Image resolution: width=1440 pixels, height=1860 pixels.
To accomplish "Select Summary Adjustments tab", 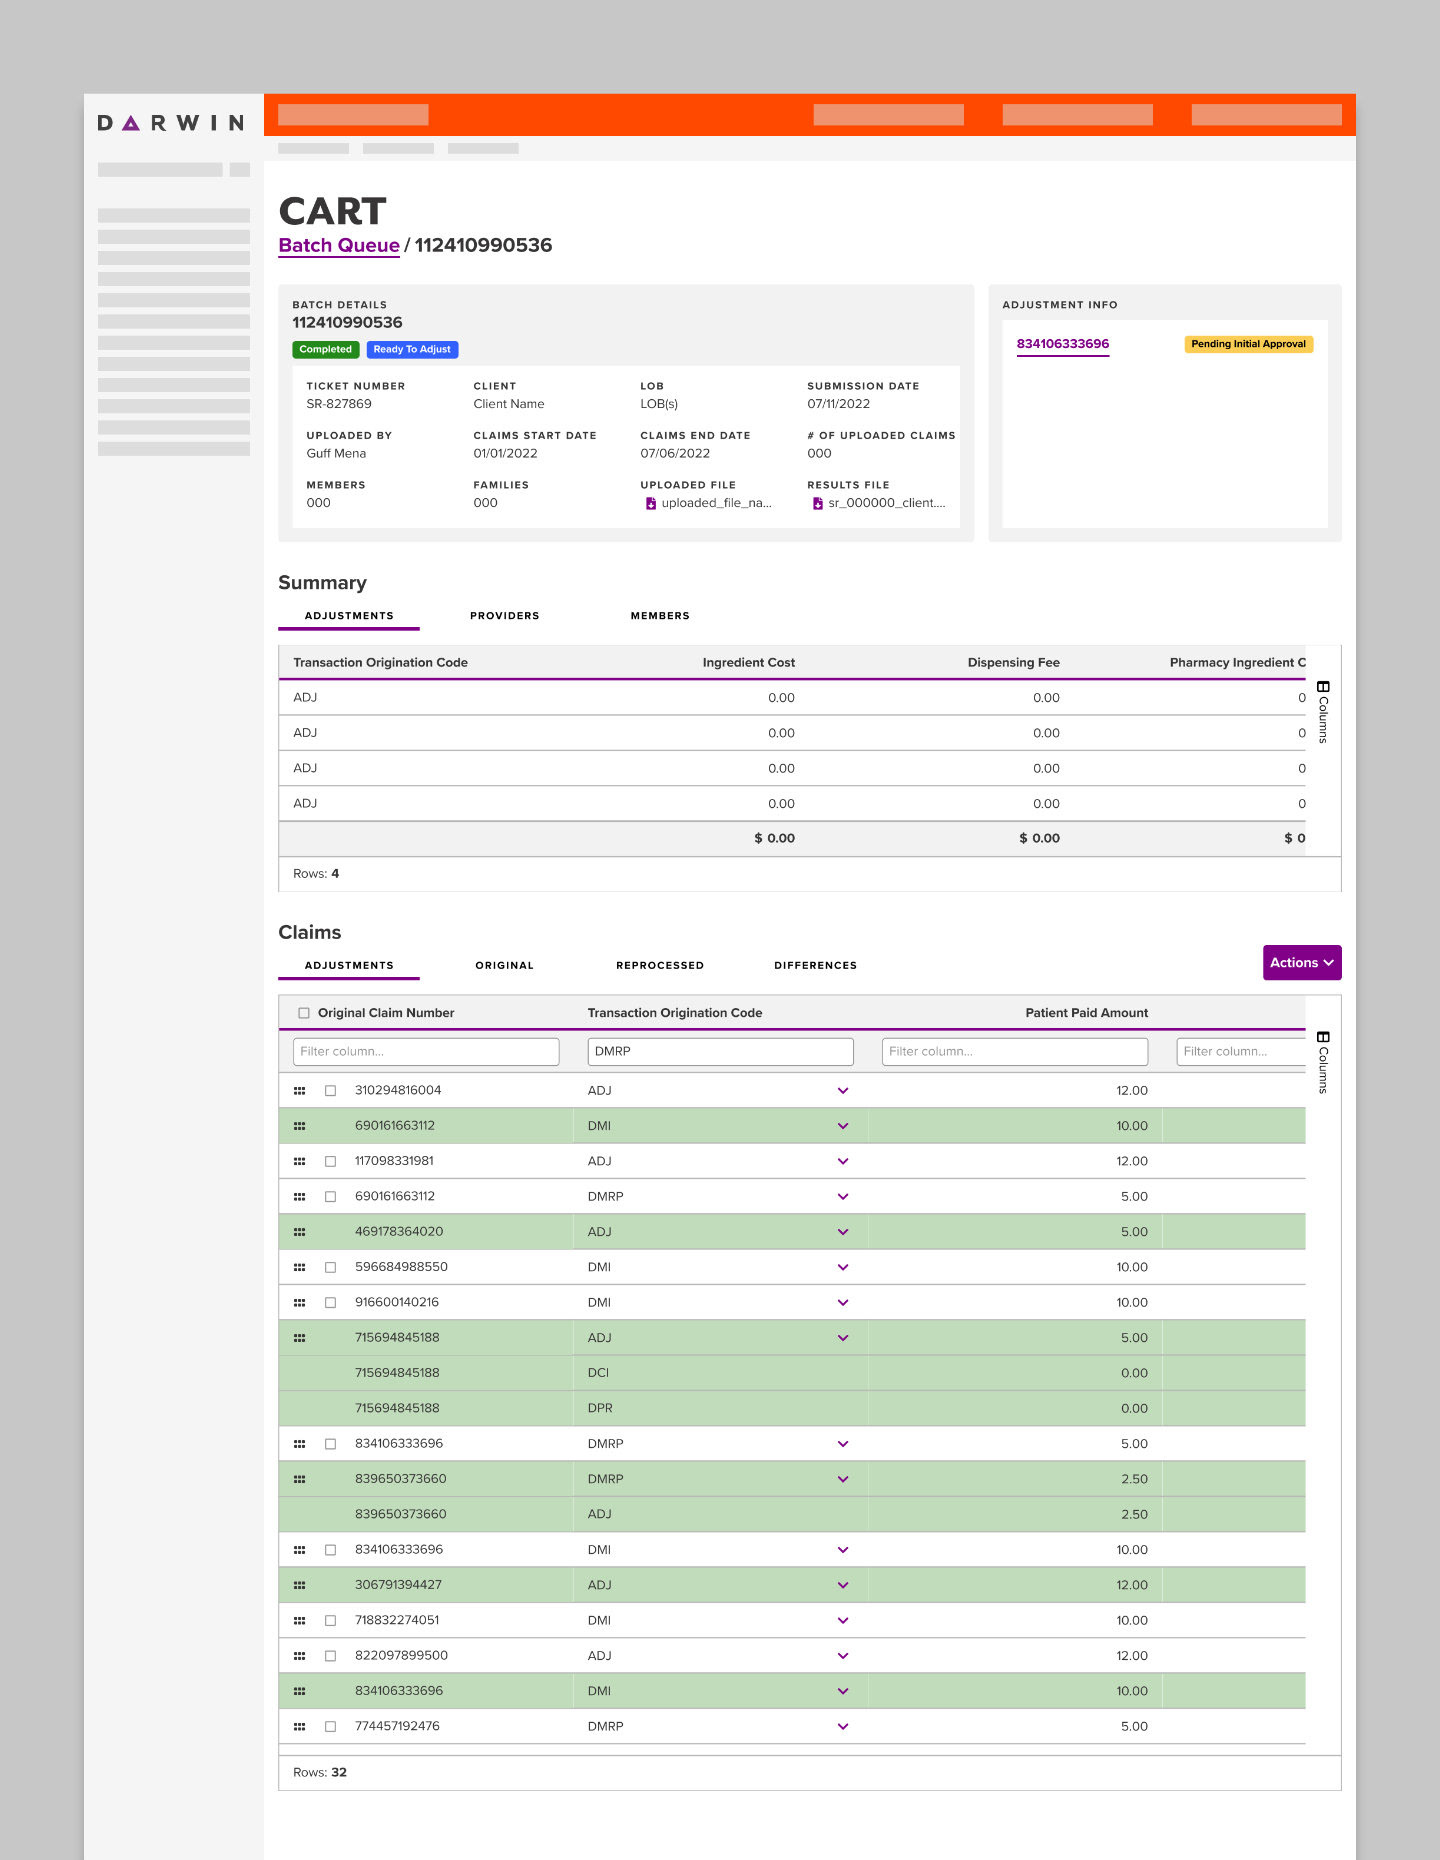I will [349, 616].
